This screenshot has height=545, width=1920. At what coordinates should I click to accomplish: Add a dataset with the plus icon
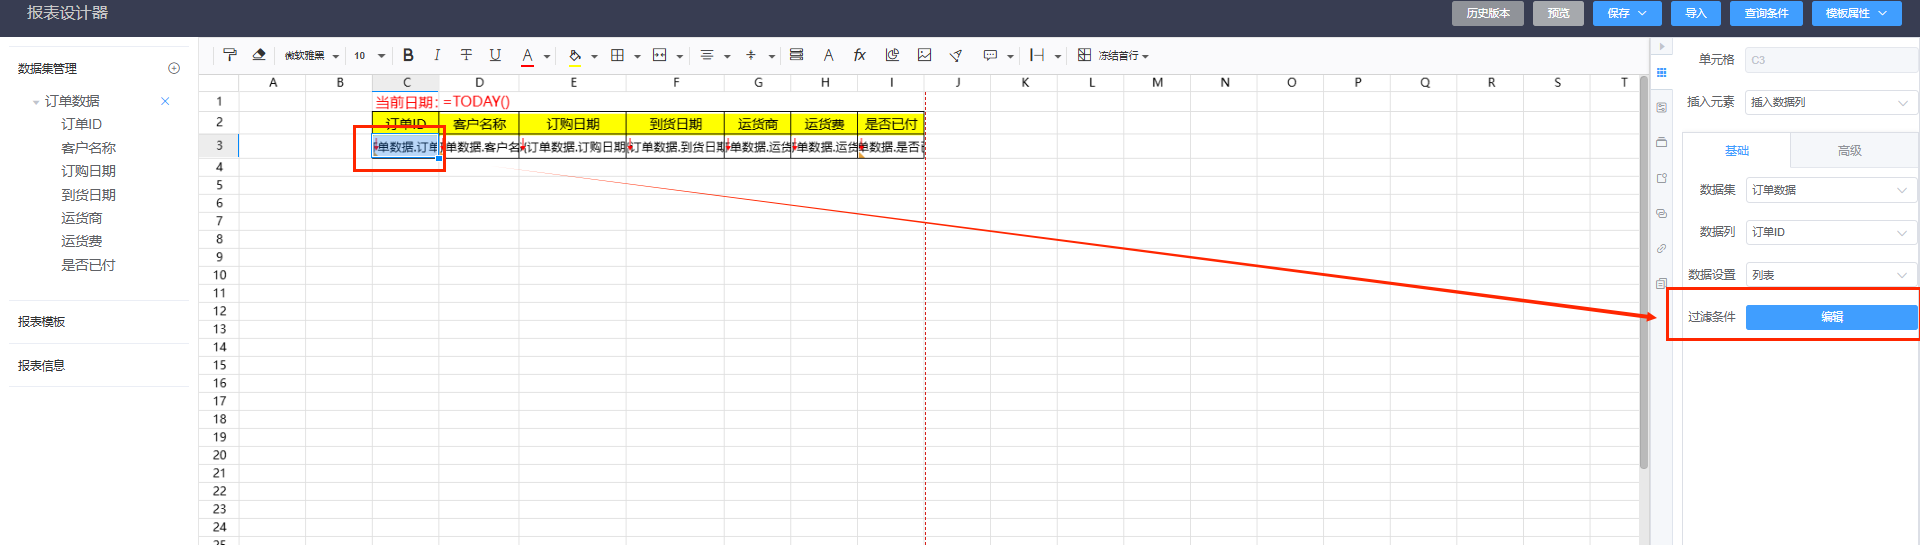pos(174,68)
